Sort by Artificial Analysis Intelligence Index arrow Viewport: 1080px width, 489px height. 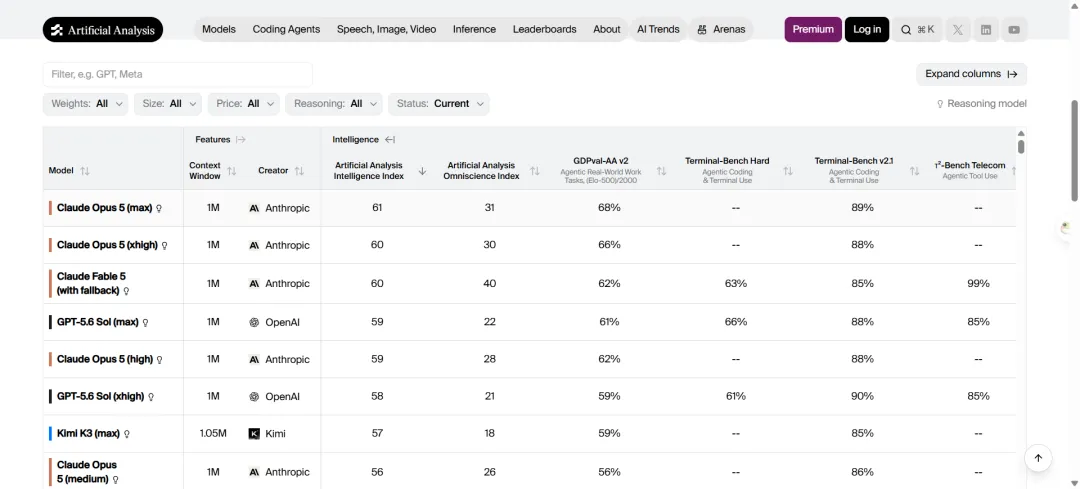click(422, 171)
